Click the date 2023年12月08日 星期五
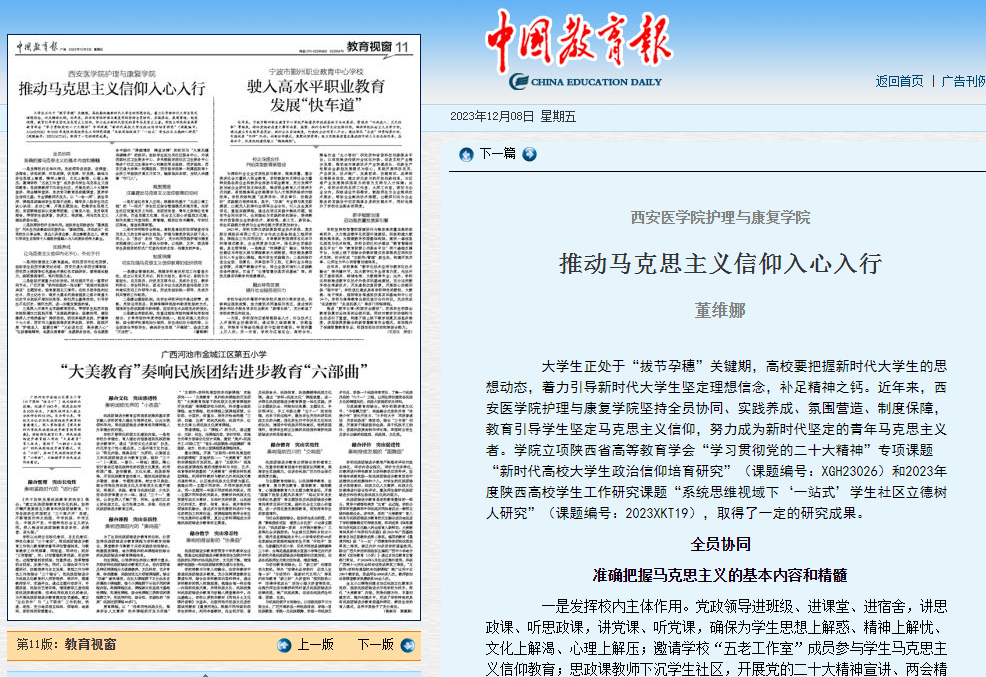The image size is (986, 677). (x=513, y=116)
